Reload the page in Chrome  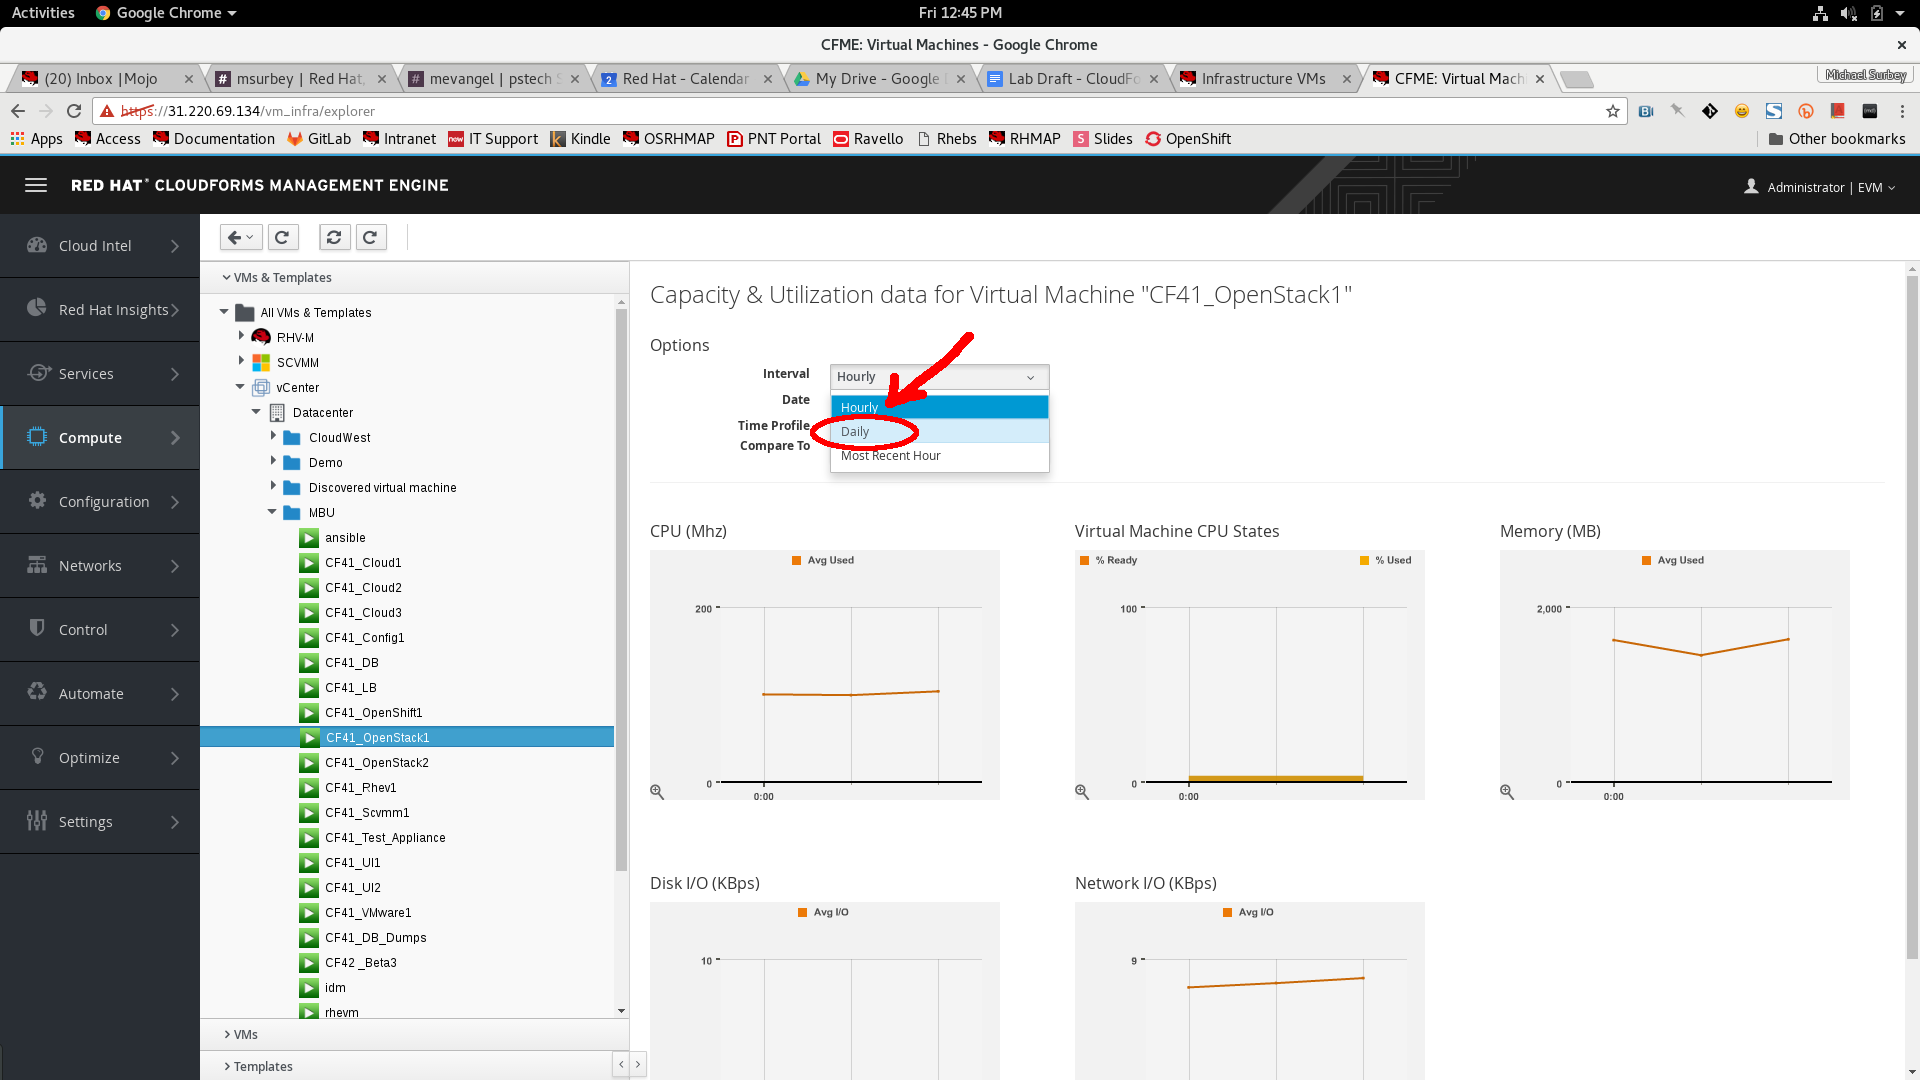pos(74,111)
